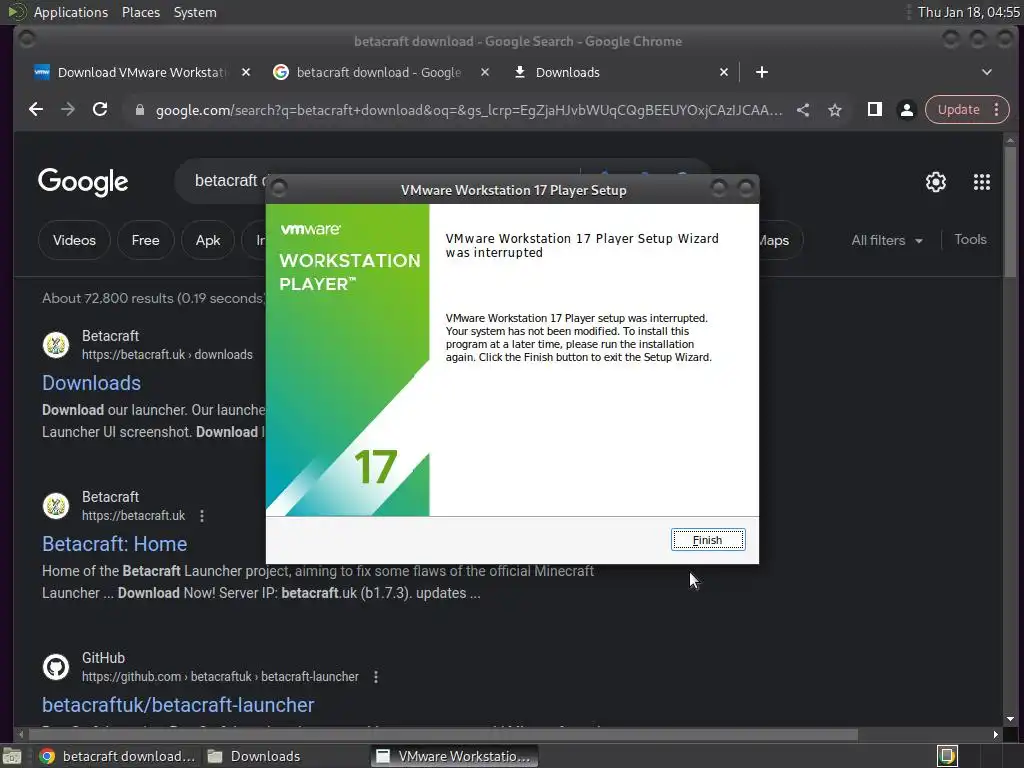The image size is (1024, 768).
Task: Open the Places menu
Action: click(141, 12)
